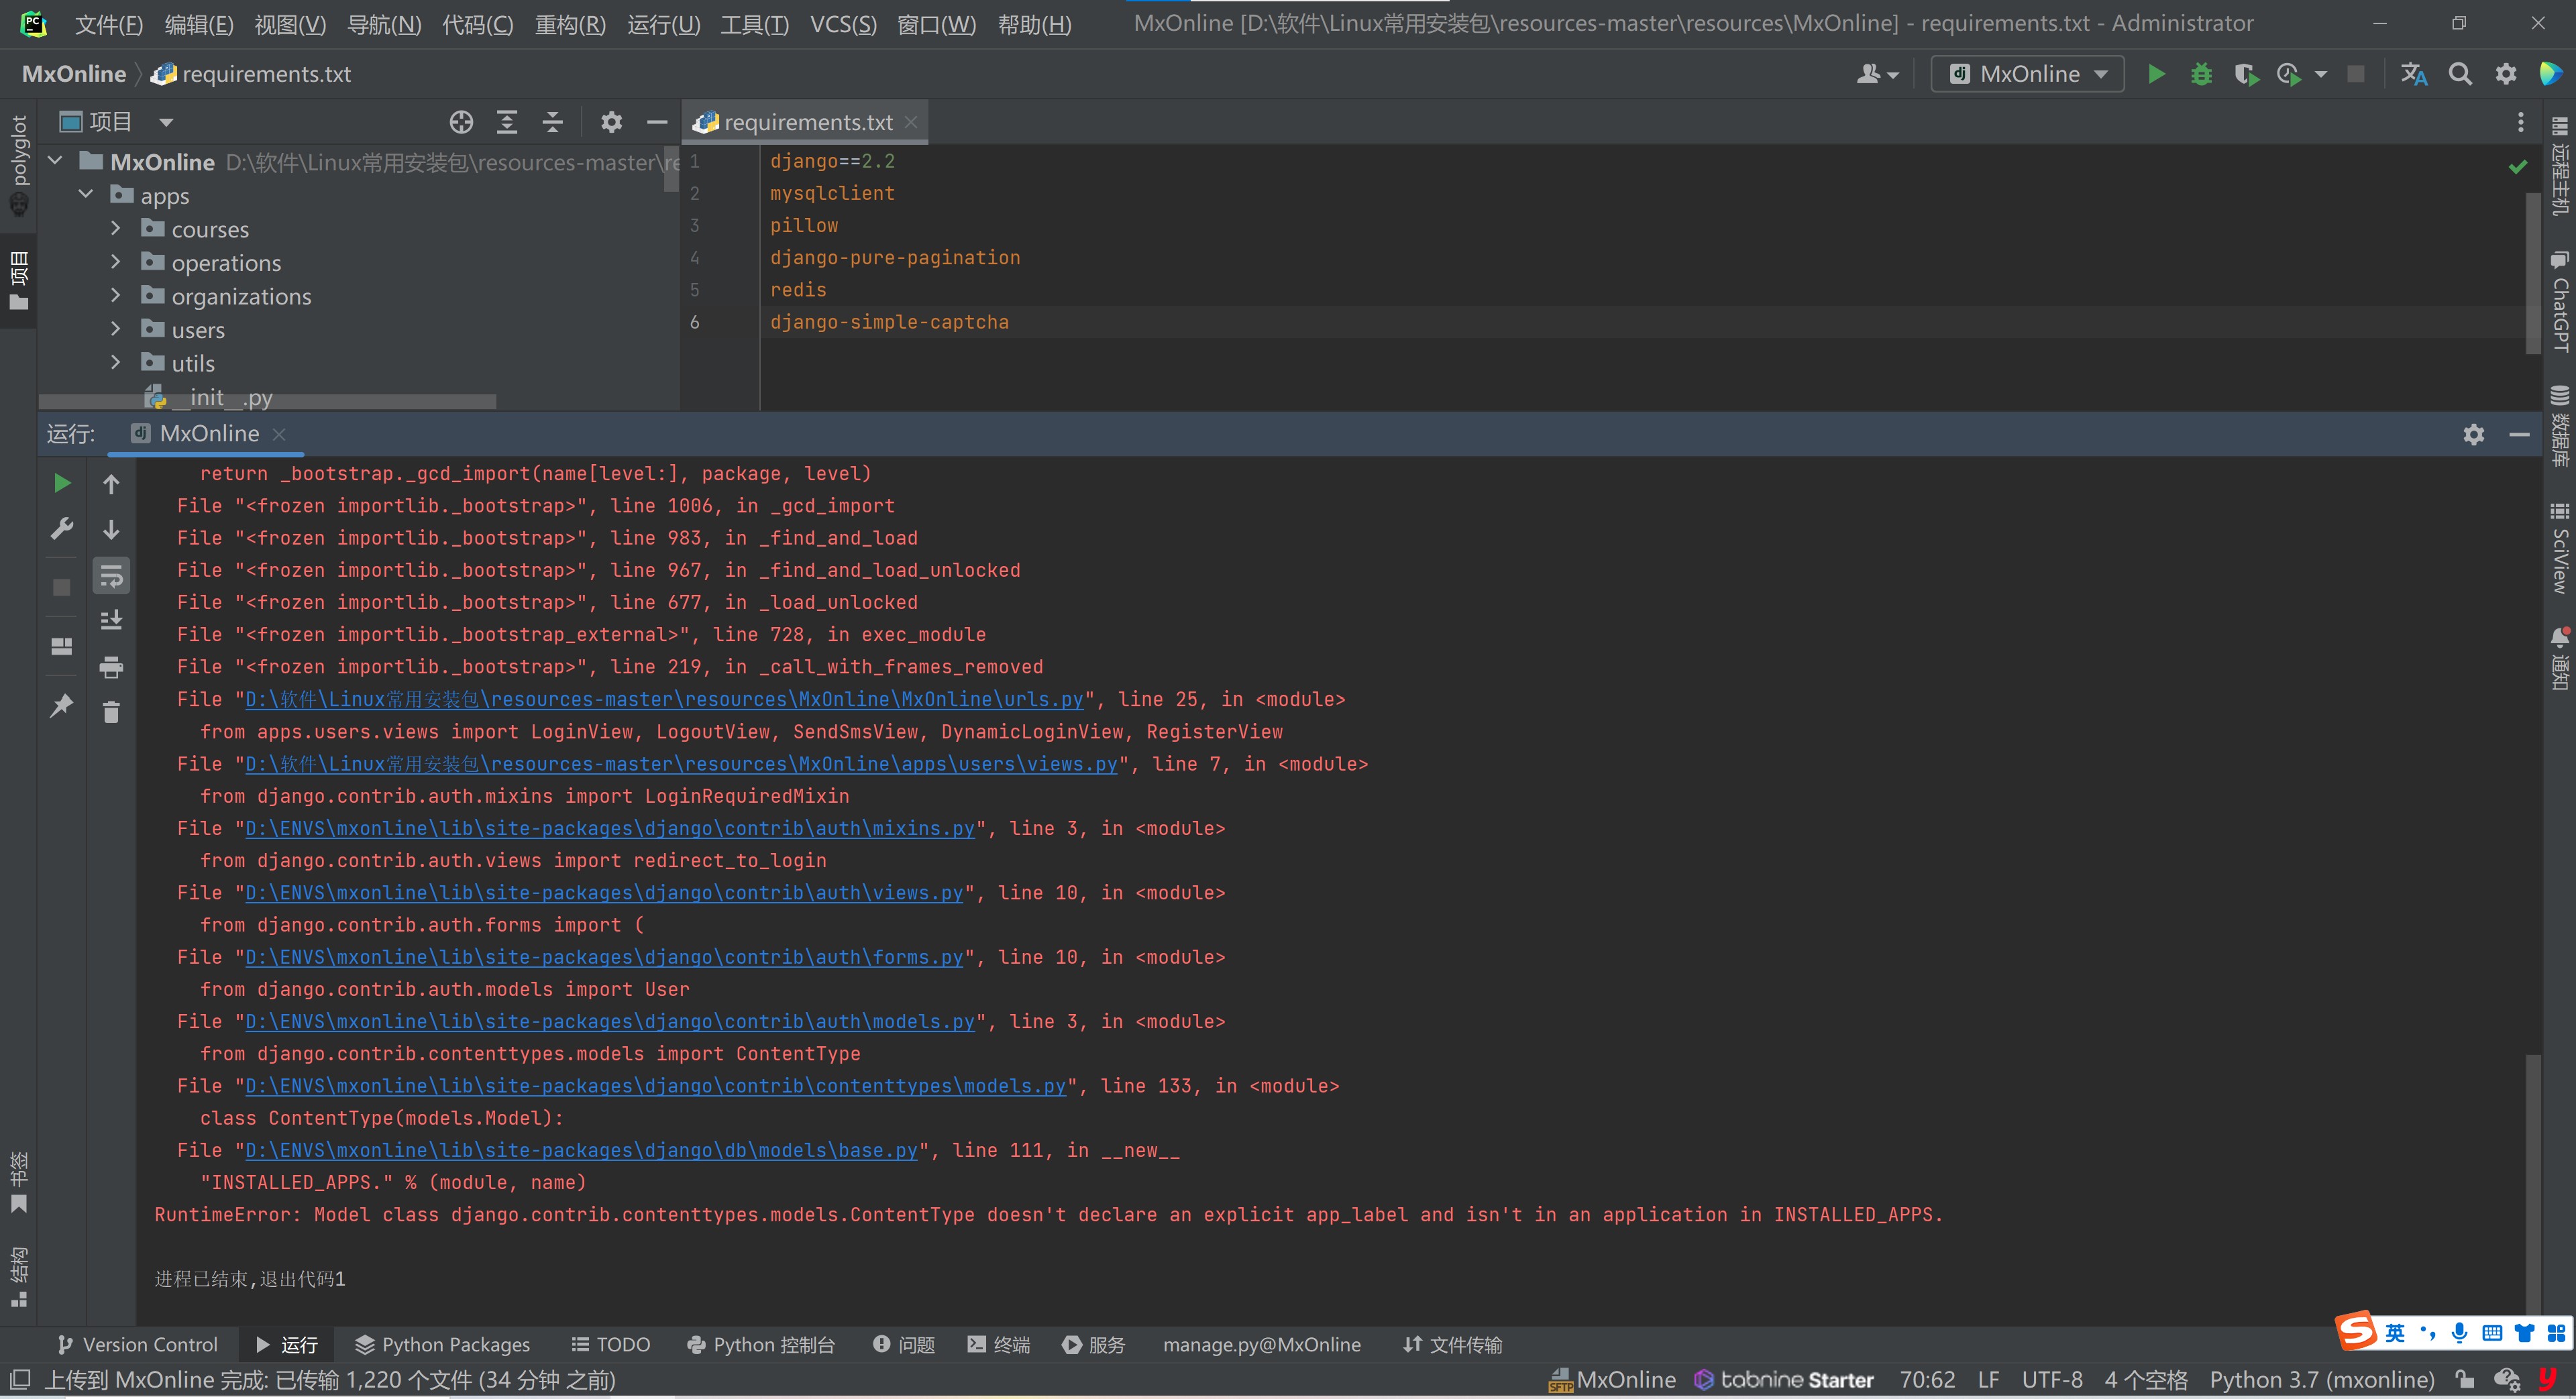The height and width of the screenshot is (1399, 2576).
Task: Open the 重构(R) menu
Action: 570,24
